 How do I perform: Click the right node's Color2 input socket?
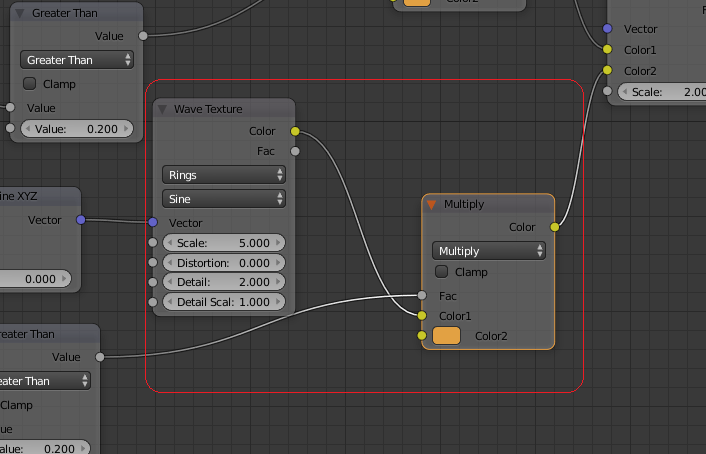[607, 70]
